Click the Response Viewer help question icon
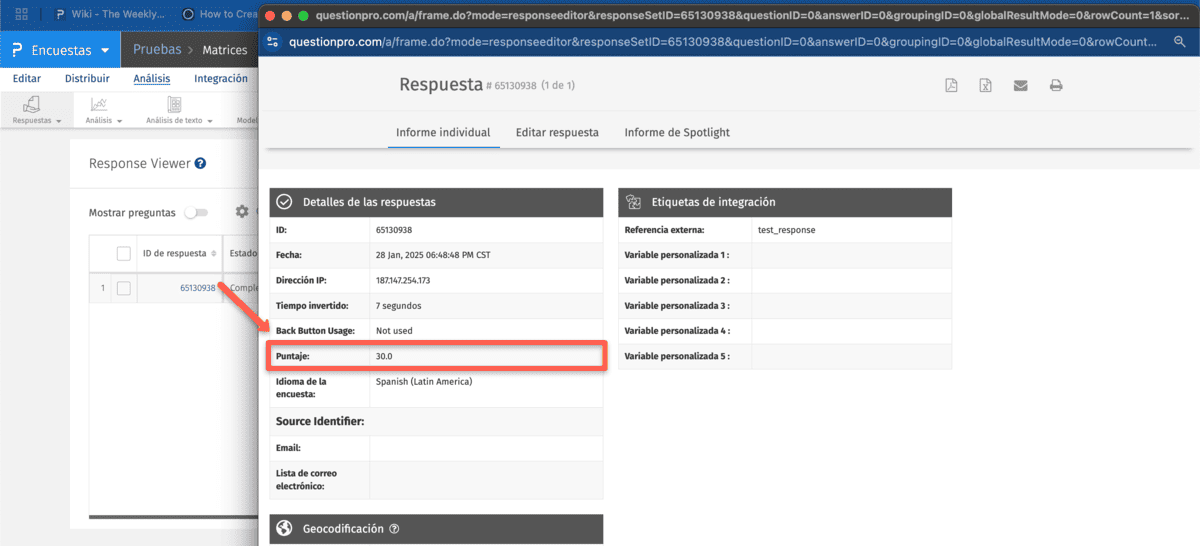The image size is (1200, 546). coord(201,163)
